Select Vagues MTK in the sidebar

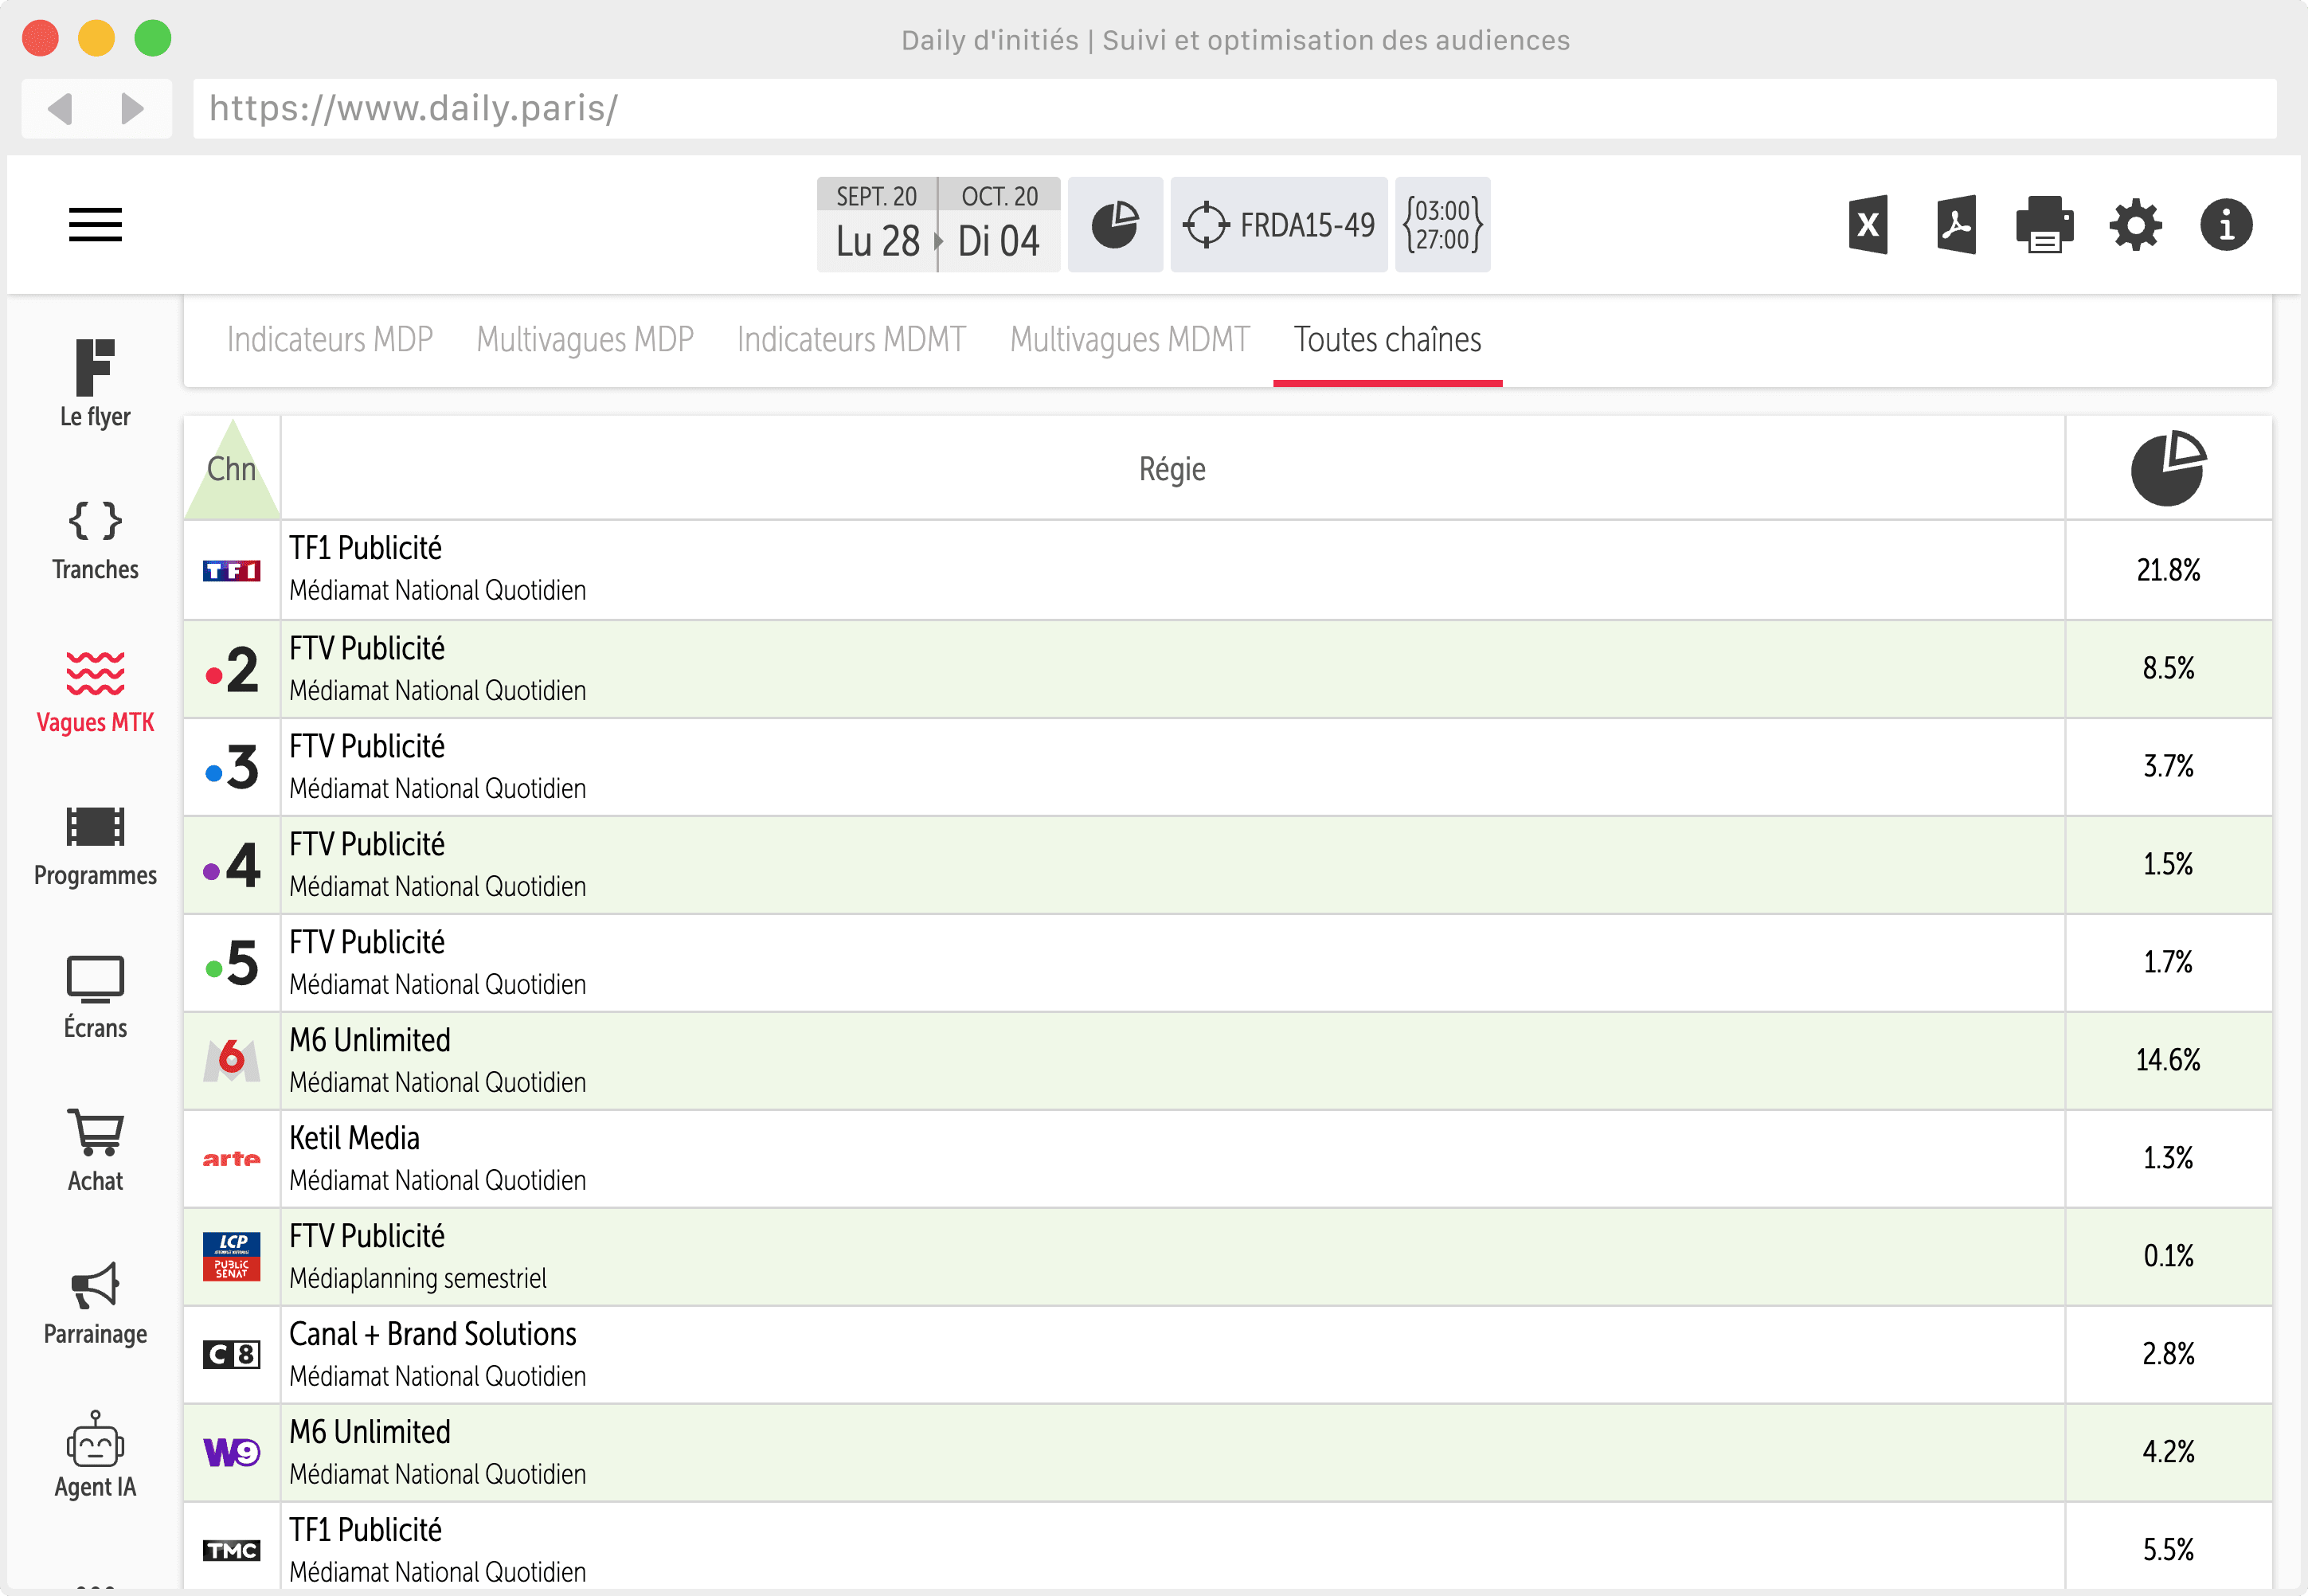click(95, 692)
